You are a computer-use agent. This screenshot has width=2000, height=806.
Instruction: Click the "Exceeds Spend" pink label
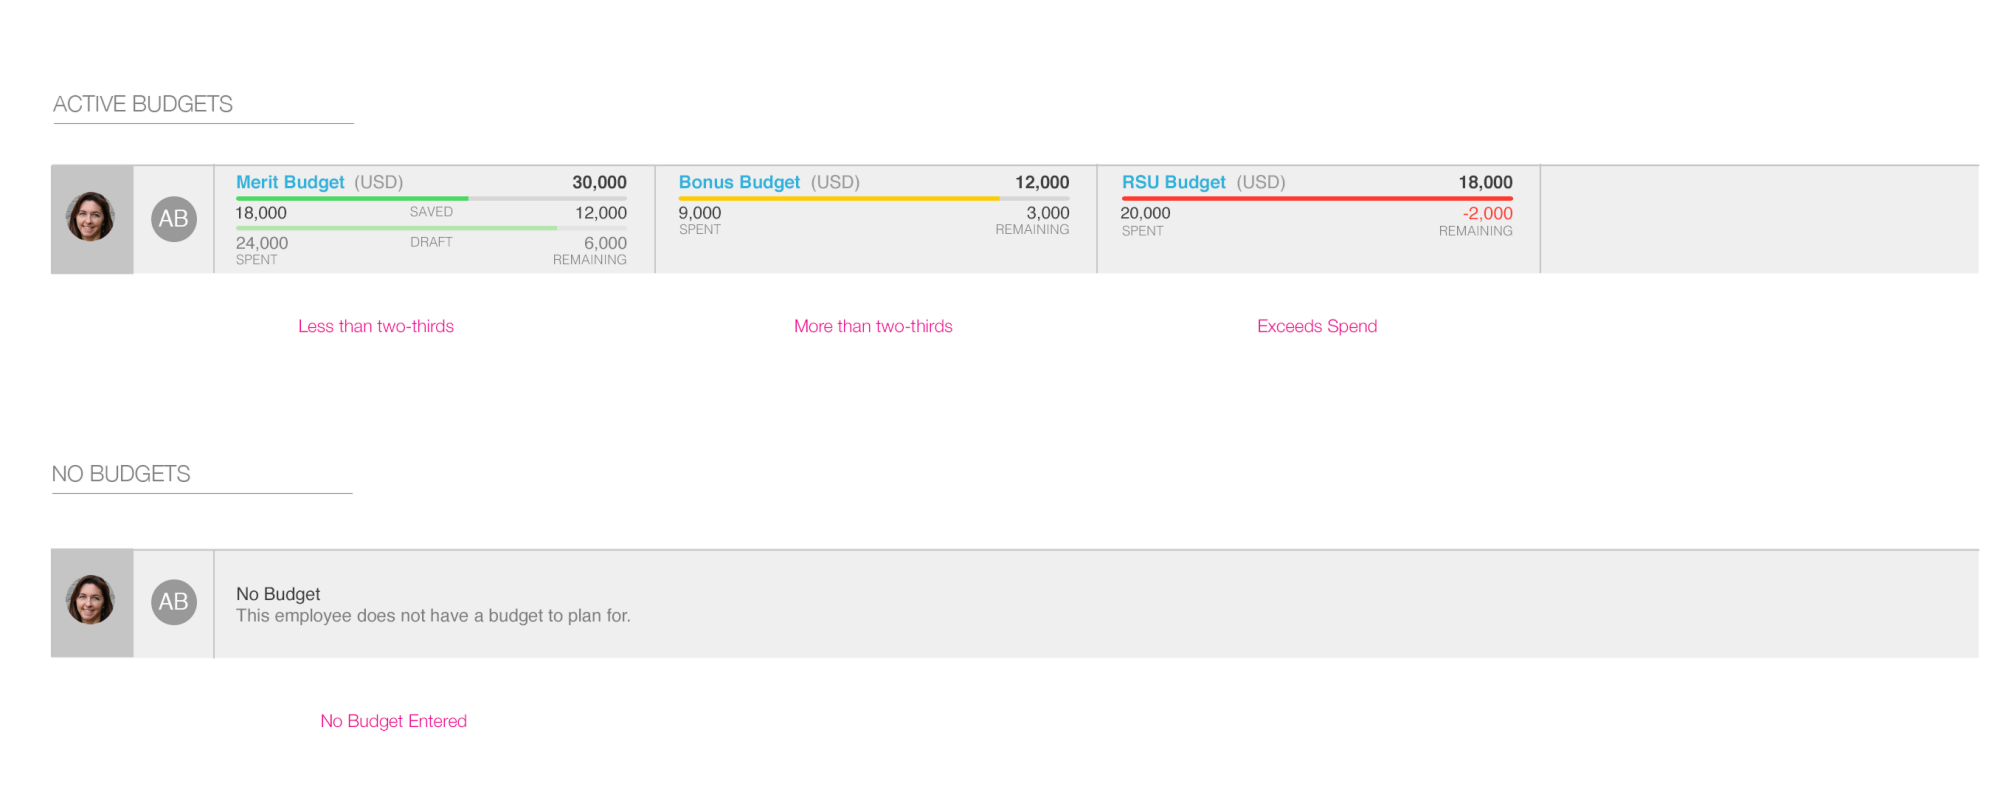[x=1317, y=326]
